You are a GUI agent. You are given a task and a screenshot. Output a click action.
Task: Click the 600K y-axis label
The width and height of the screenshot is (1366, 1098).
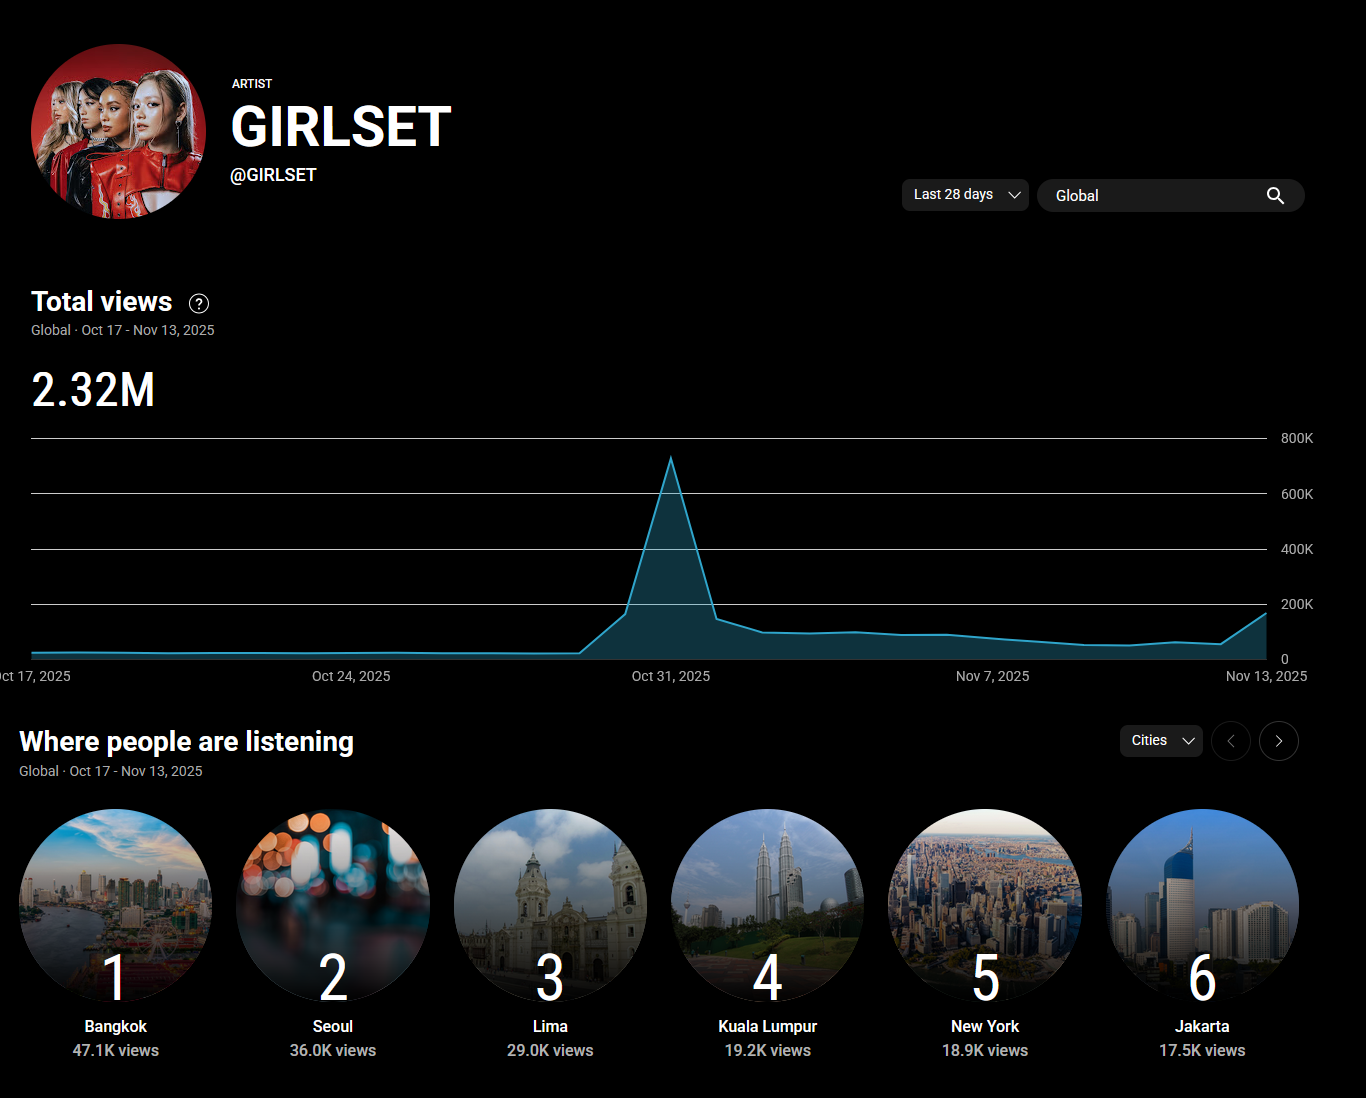pyautogui.click(x=1297, y=494)
